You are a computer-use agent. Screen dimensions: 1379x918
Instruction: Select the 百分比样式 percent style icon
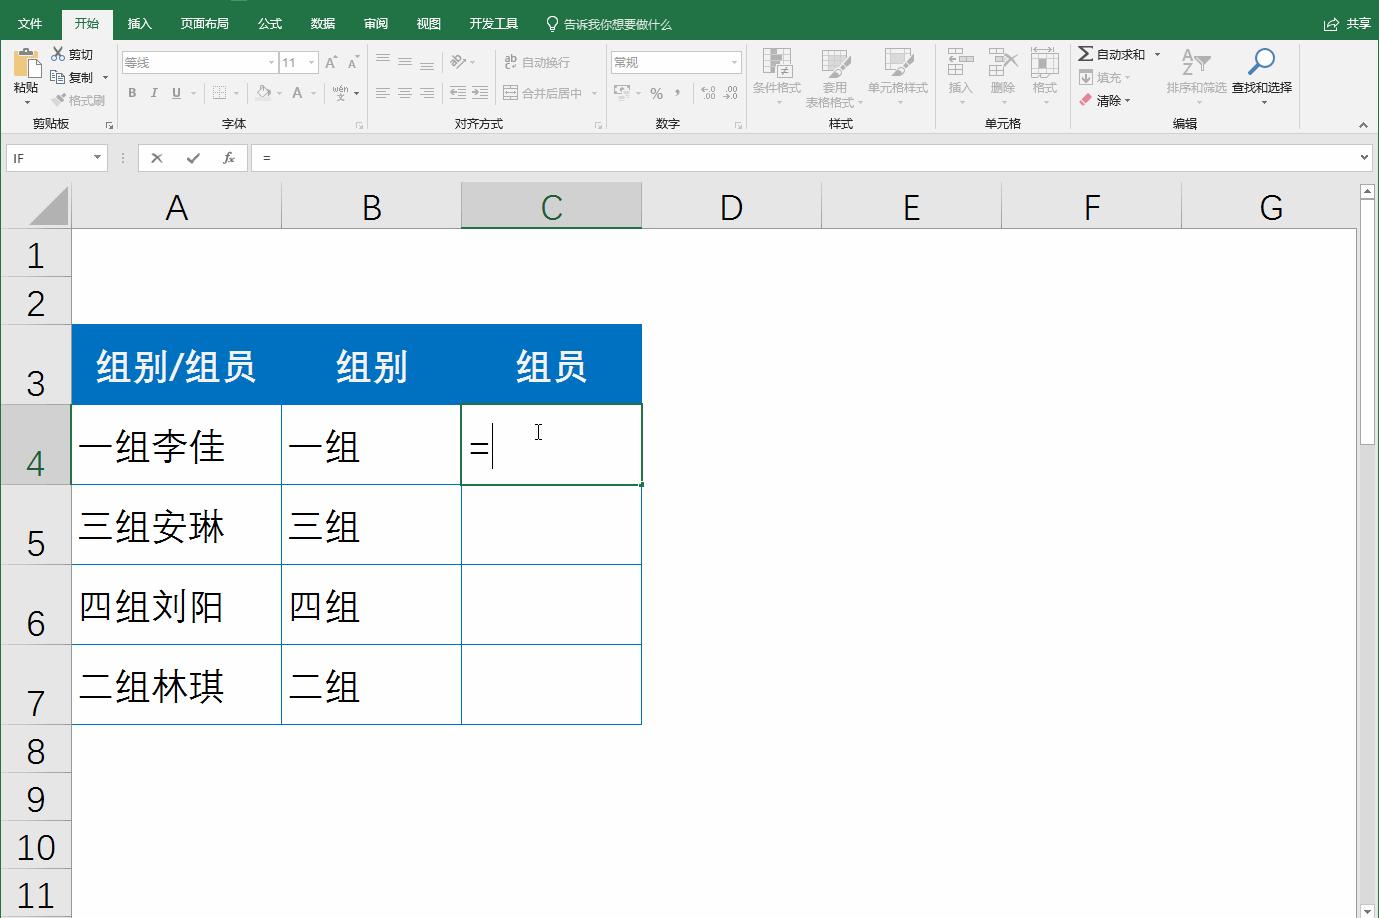656,92
